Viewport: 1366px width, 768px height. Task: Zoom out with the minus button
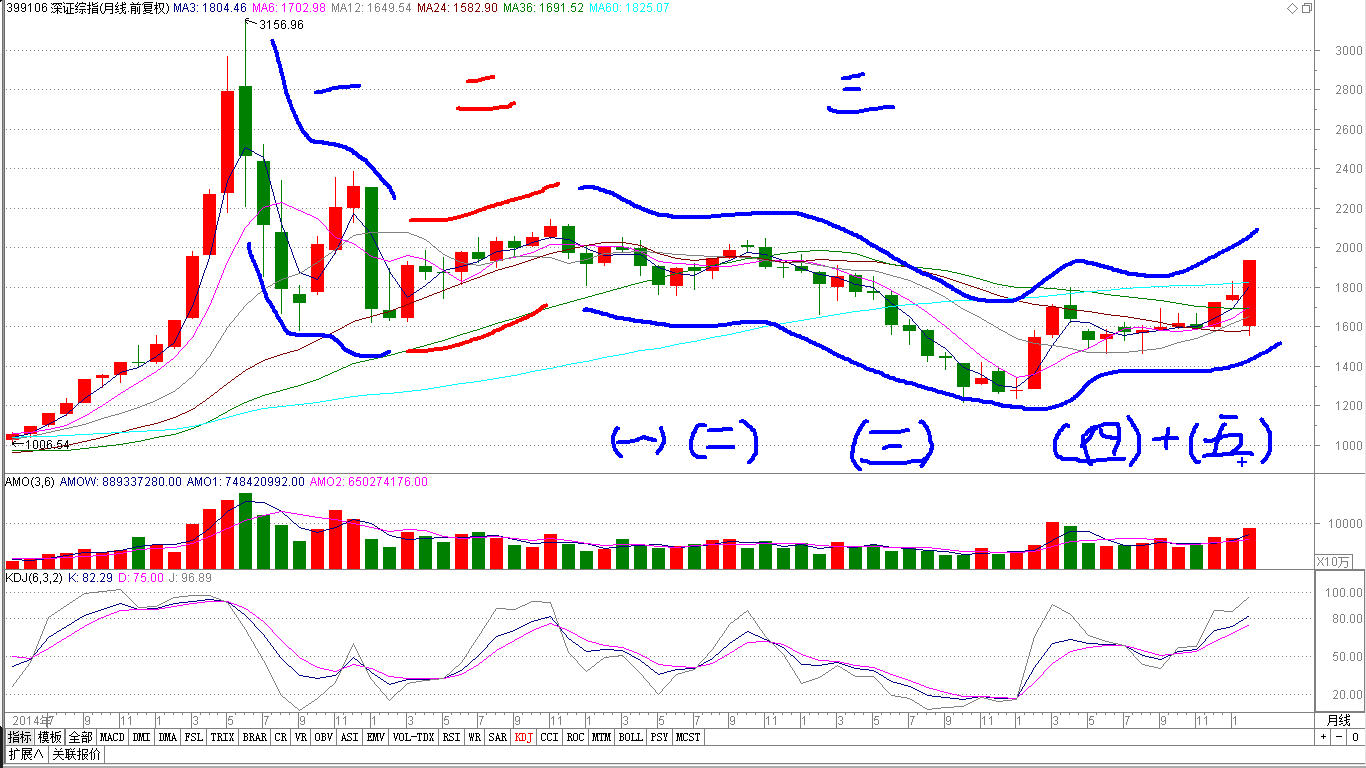1338,737
